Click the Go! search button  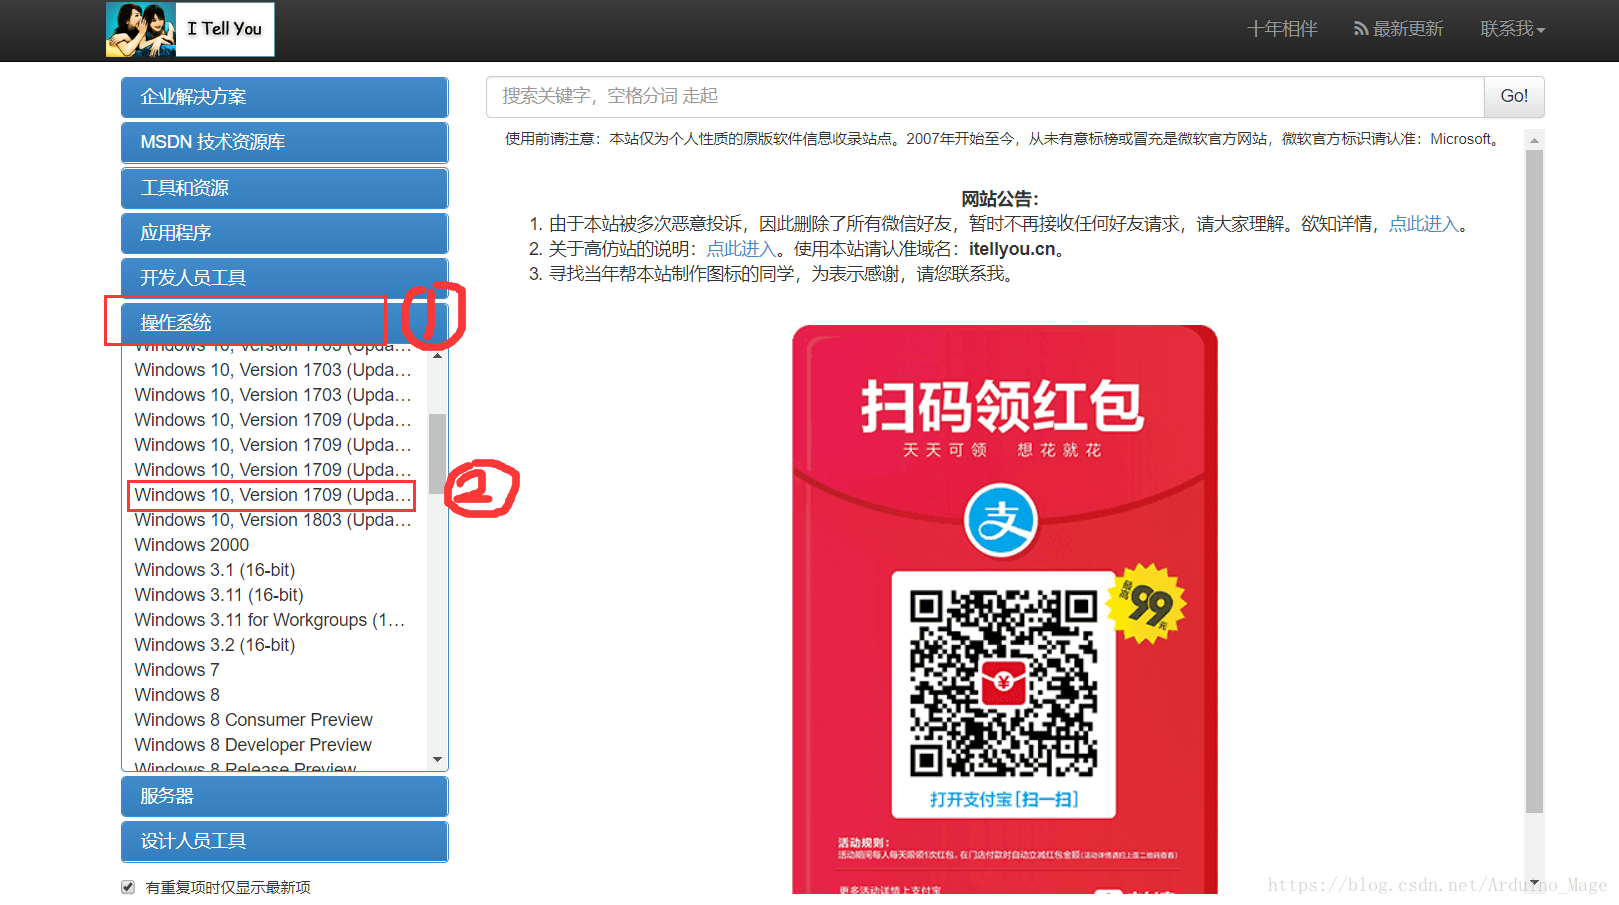coord(1514,96)
